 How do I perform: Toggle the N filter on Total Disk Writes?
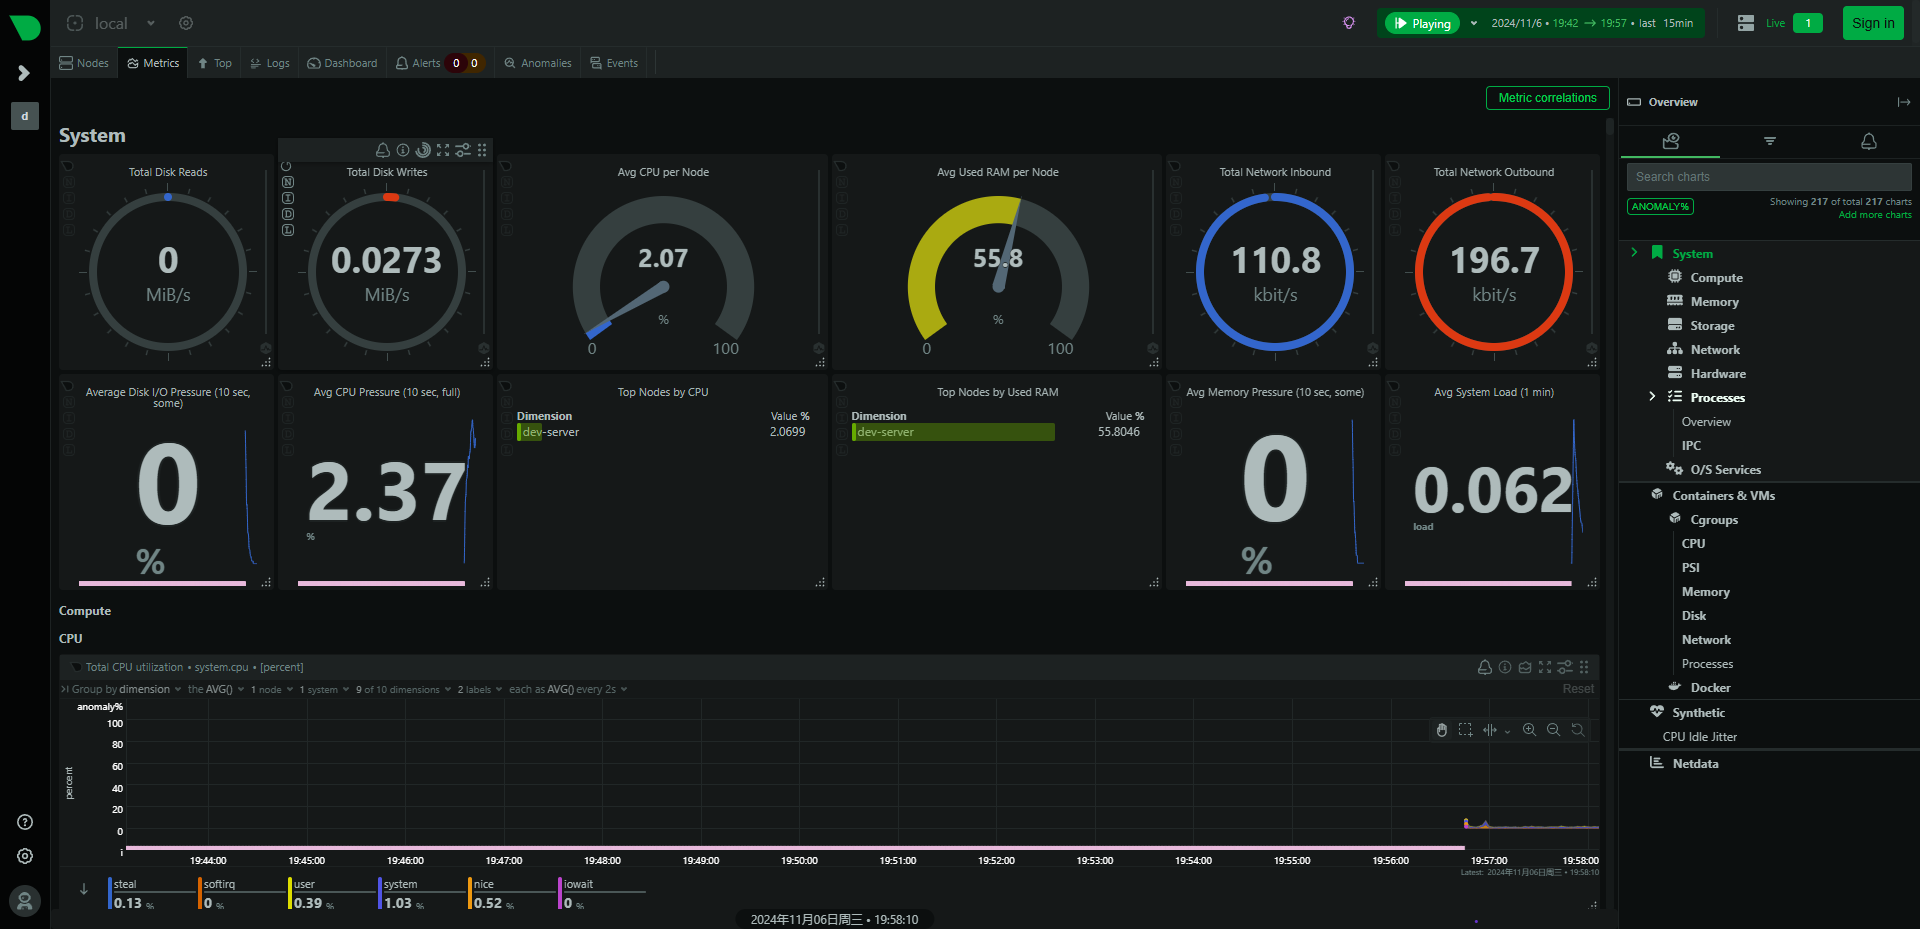point(288,182)
